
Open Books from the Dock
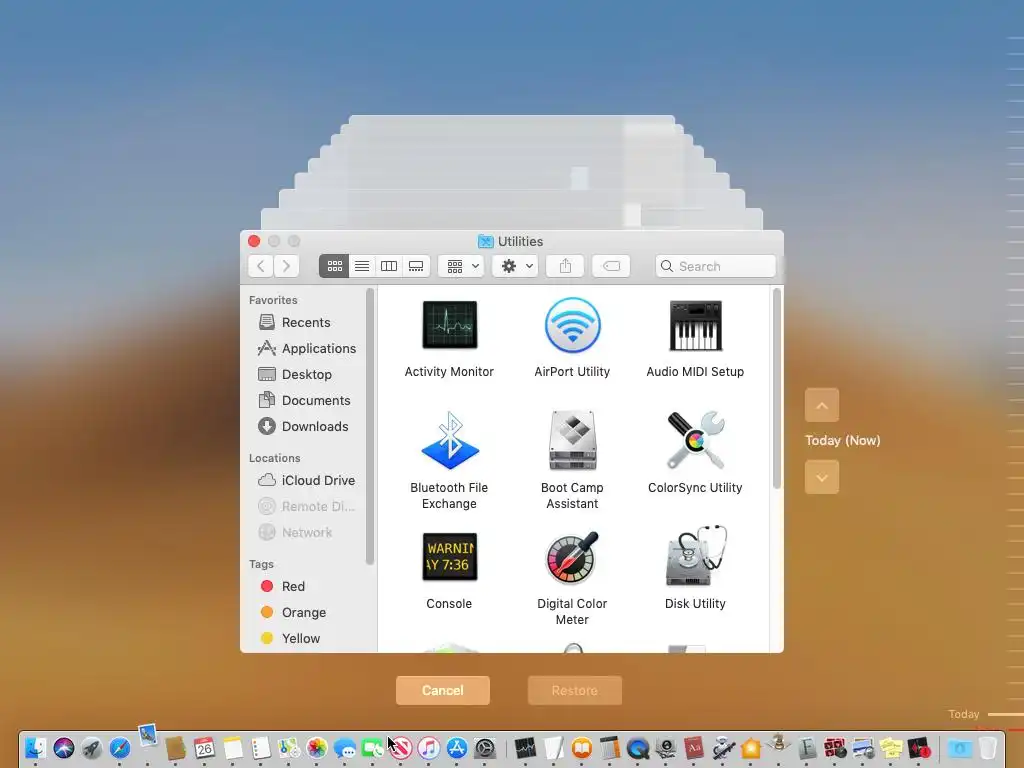pyautogui.click(x=582, y=748)
